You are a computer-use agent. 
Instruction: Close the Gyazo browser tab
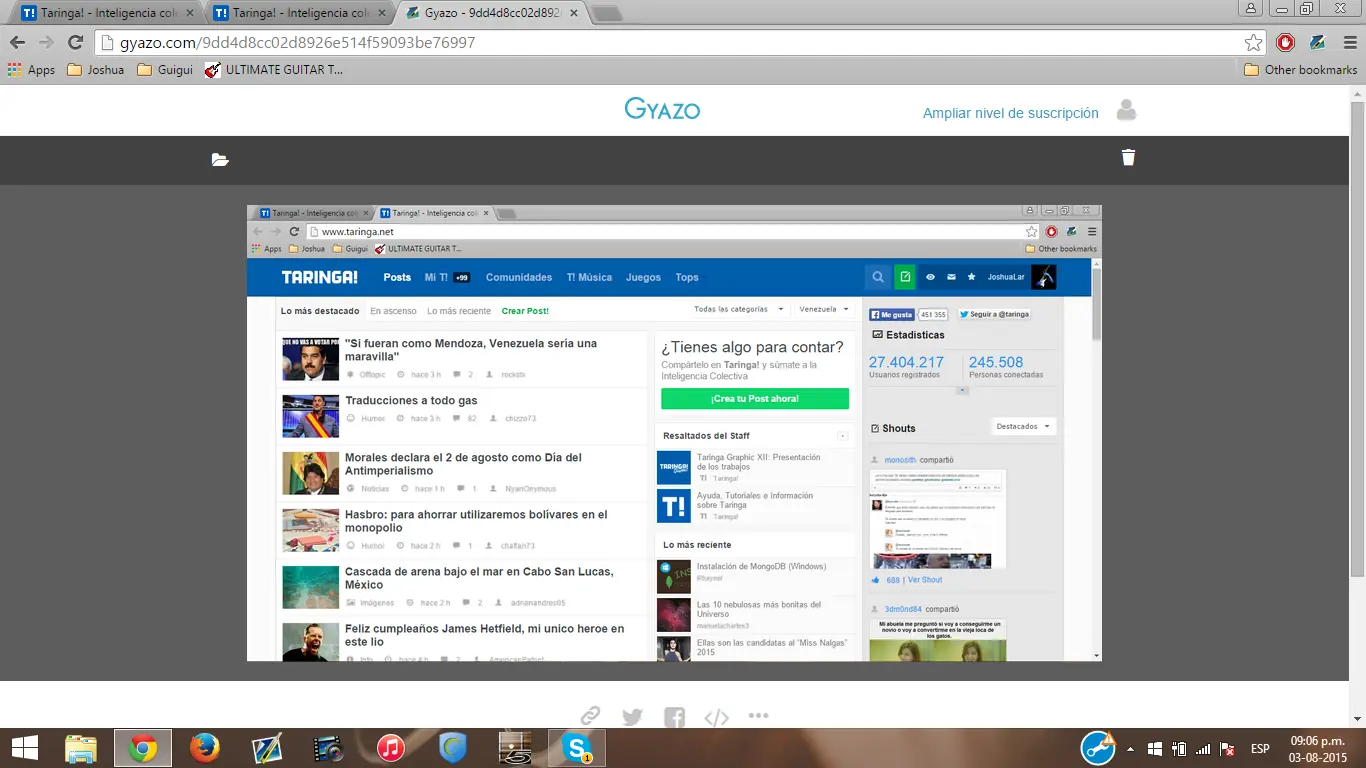point(574,14)
